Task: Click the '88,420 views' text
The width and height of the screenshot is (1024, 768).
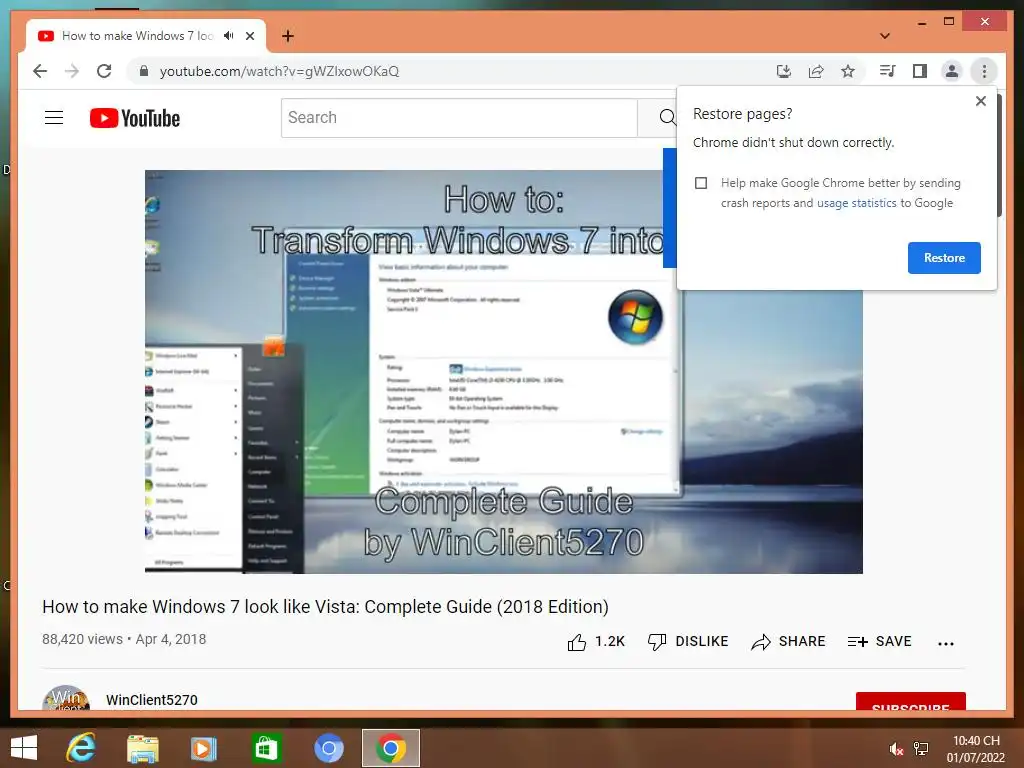Action: pos(82,639)
